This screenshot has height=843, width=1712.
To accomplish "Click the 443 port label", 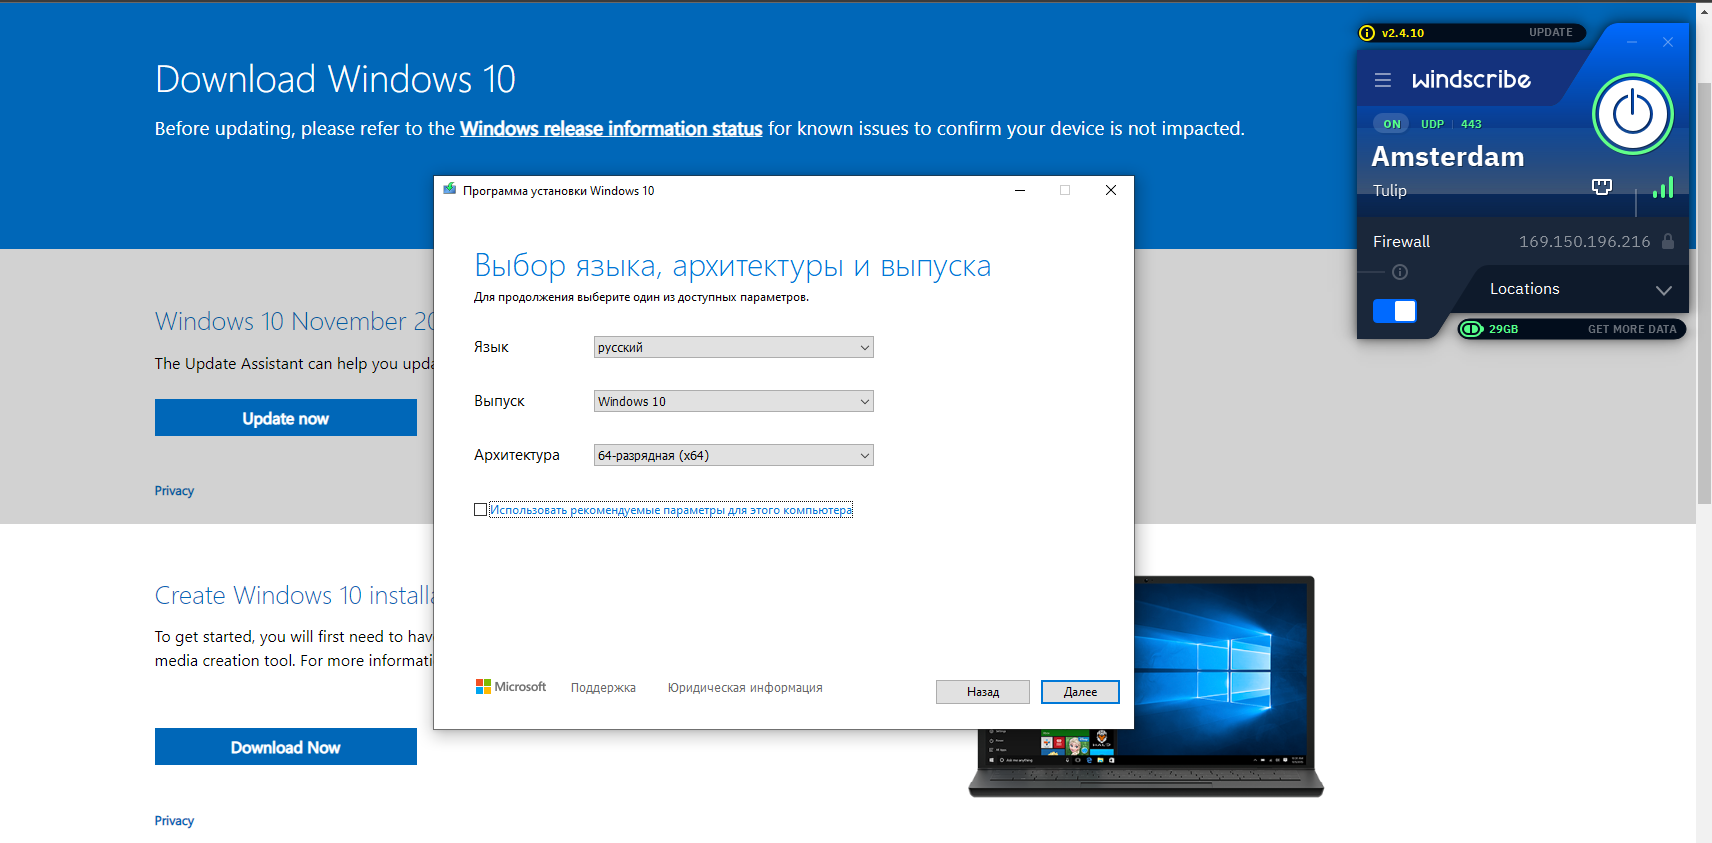I will [1471, 124].
